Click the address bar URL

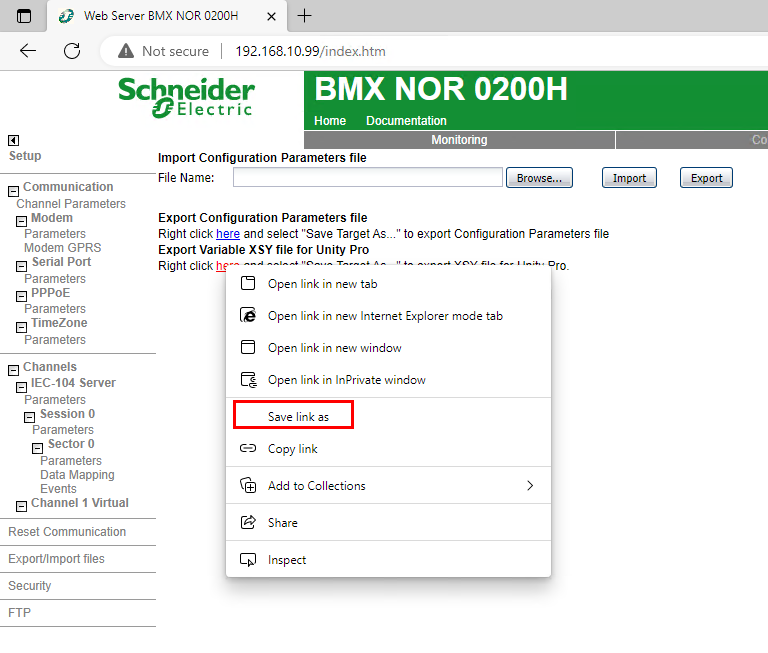click(x=310, y=51)
